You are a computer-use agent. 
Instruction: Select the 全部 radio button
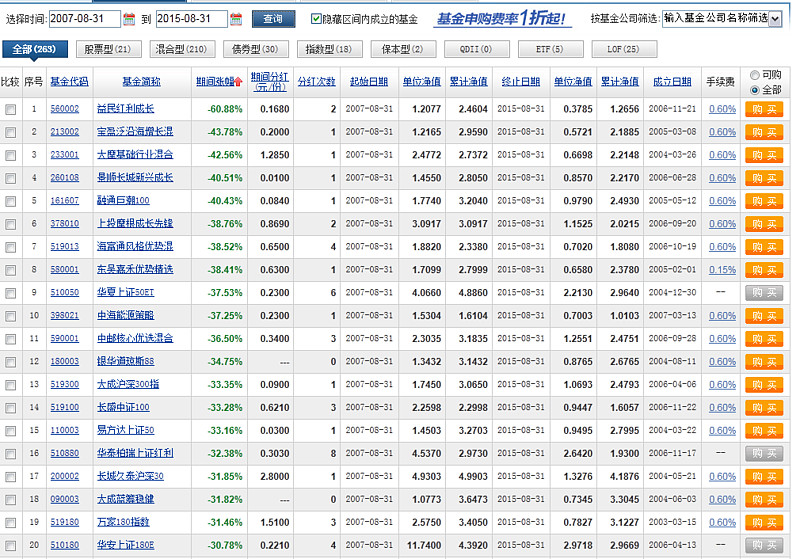coord(755,90)
